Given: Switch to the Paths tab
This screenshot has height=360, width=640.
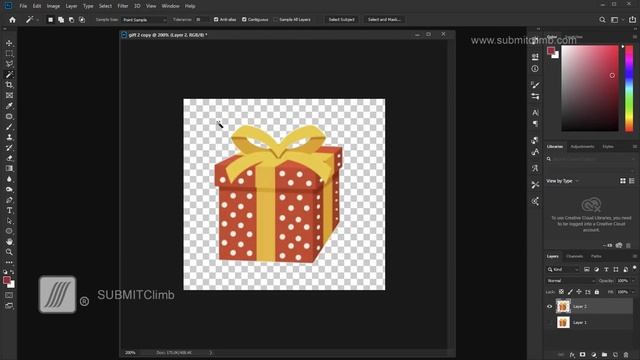Looking at the screenshot, I should pyautogui.click(x=596, y=256).
